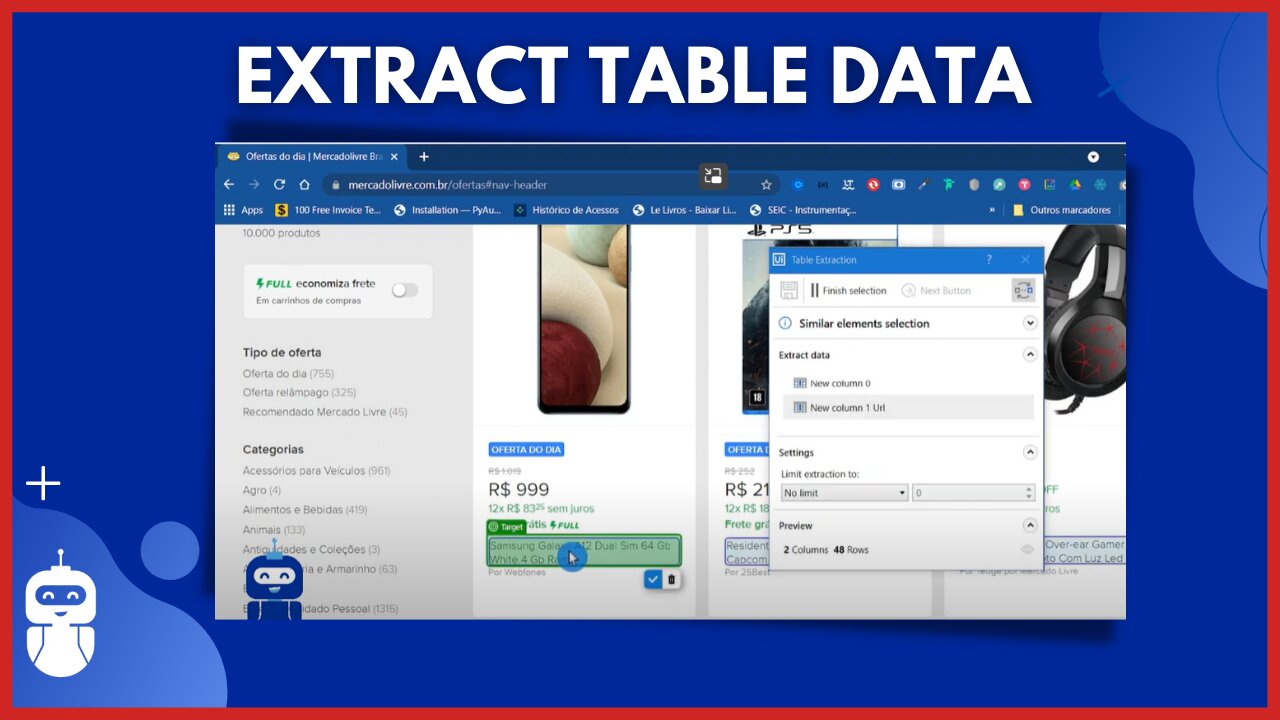Click the UiPath logo in Table Extraction title
Image resolution: width=1280 pixels, height=720 pixels.
point(780,260)
